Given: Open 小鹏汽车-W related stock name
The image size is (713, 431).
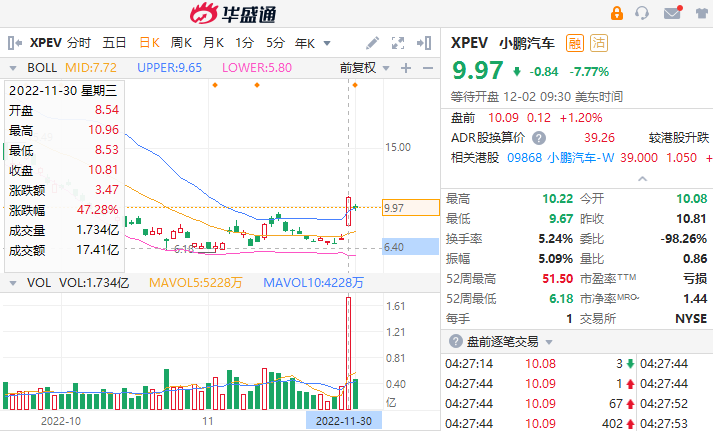Looking at the screenshot, I should click(581, 158).
